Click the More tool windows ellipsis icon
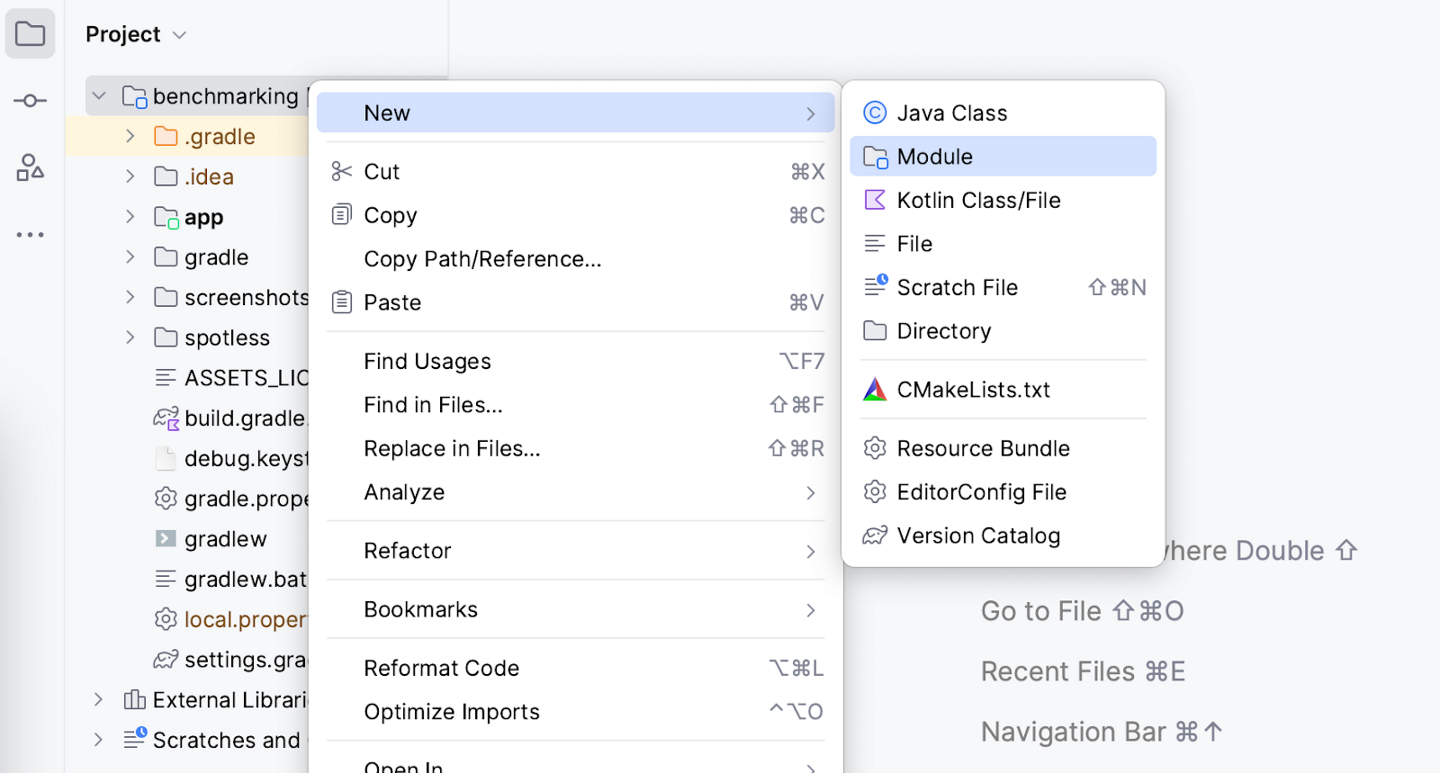The height and width of the screenshot is (773, 1440). 30,235
